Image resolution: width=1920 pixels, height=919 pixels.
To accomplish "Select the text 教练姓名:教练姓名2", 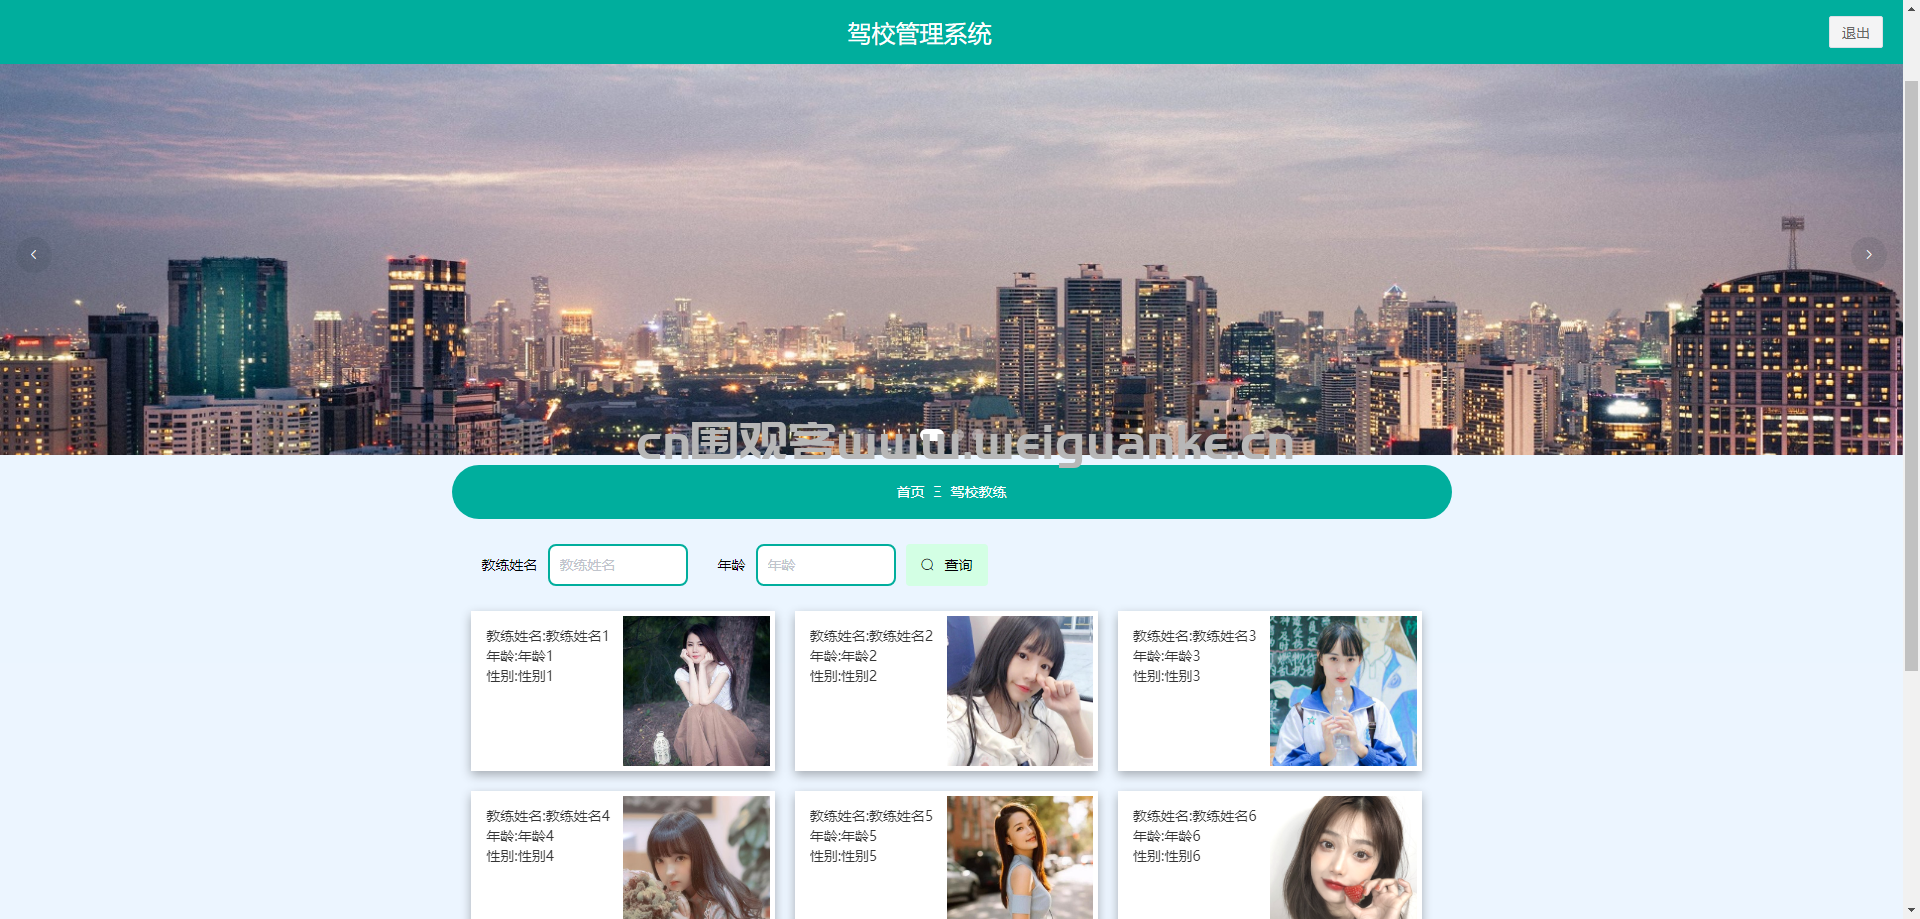I will tap(871, 636).
